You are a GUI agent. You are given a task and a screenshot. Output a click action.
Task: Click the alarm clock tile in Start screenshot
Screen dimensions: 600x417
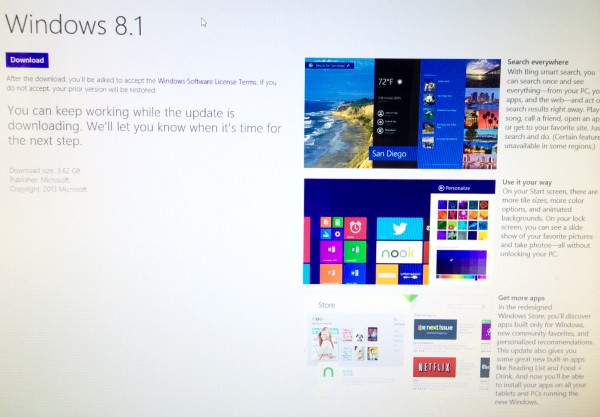[355, 228]
